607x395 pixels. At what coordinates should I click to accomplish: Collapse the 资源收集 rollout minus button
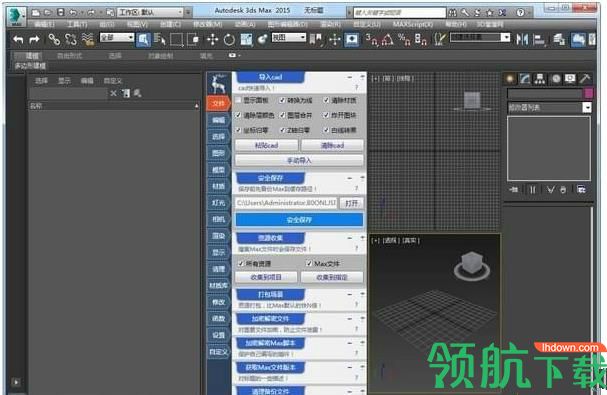point(350,238)
